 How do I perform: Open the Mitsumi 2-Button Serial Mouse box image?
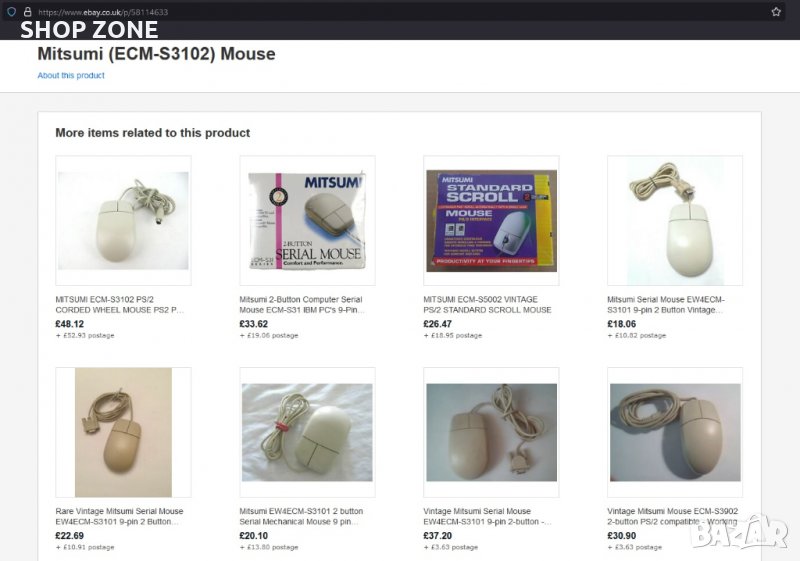307,220
